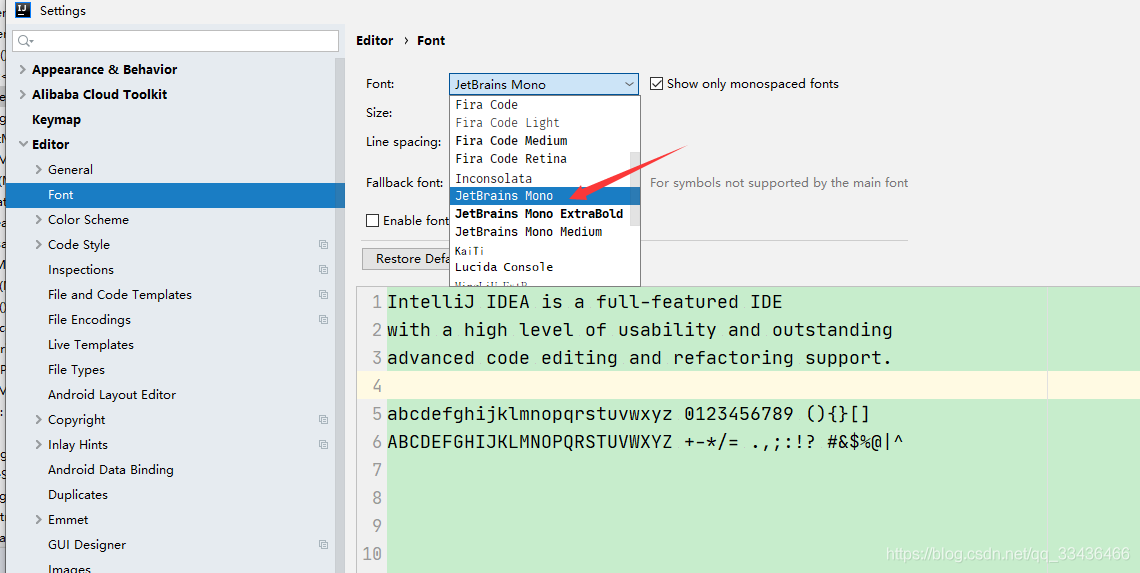Click the project-level icon next to GUI Designer
1140x573 pixels.
click(x=324, y=545)
